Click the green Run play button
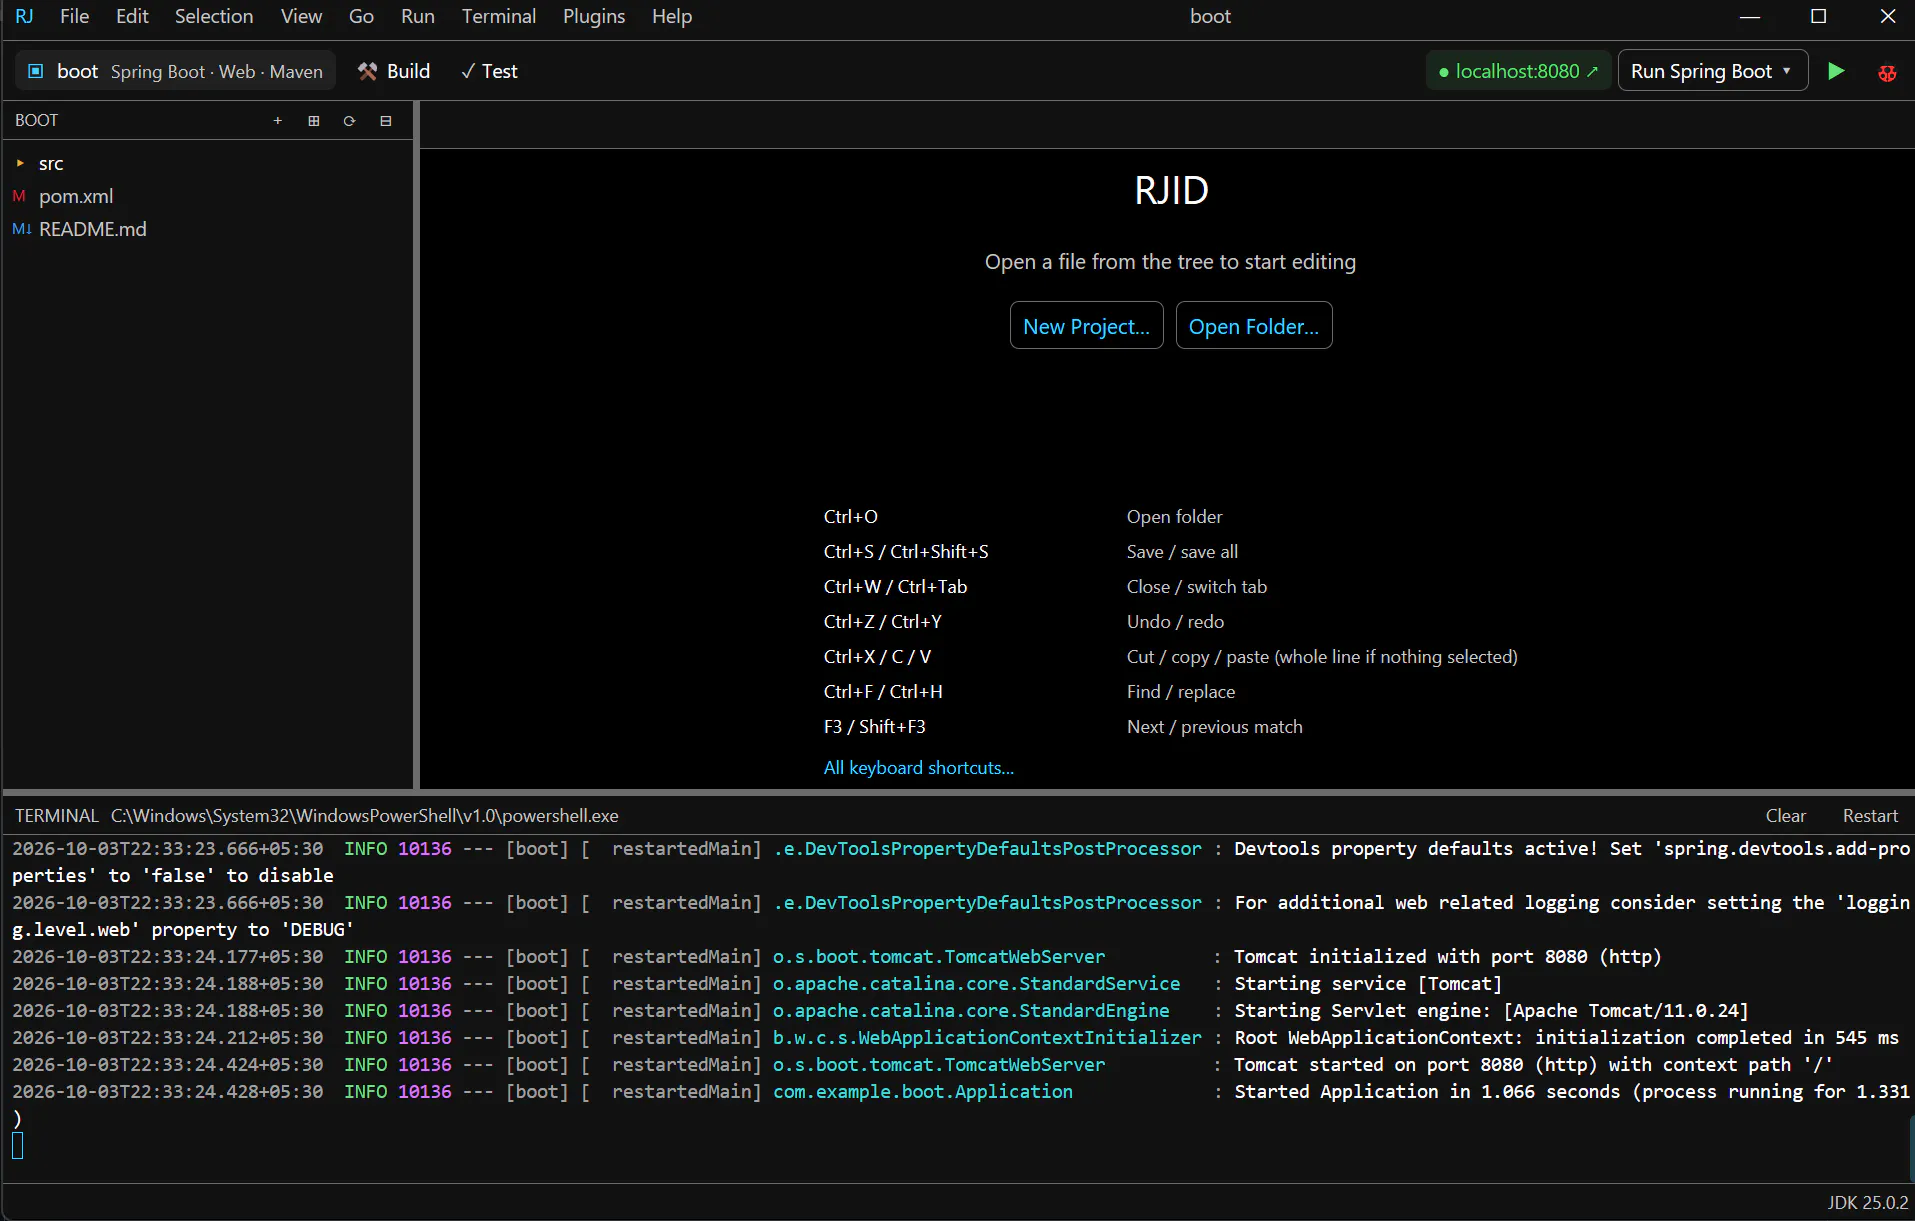The image size is (1915, 1221). point(1836,71)
